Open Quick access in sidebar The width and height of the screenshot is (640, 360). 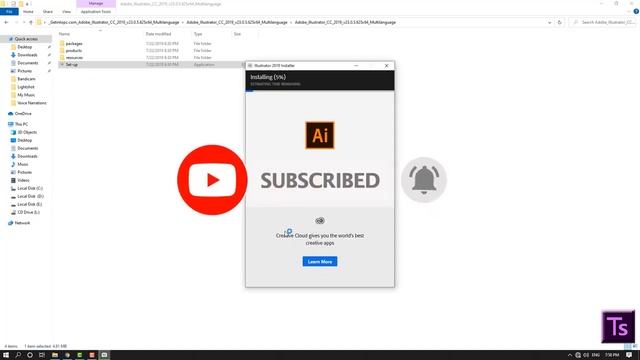(26, 39)
